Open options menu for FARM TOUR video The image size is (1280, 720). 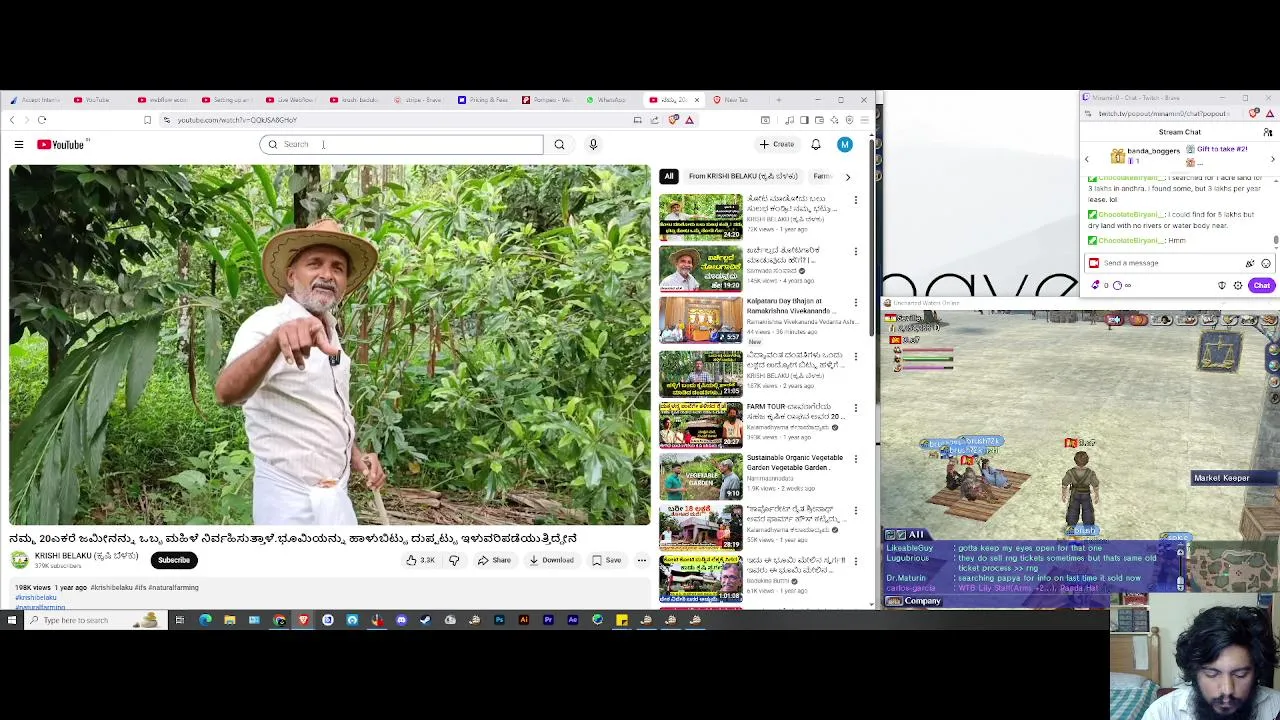click(x=856, y=408)
